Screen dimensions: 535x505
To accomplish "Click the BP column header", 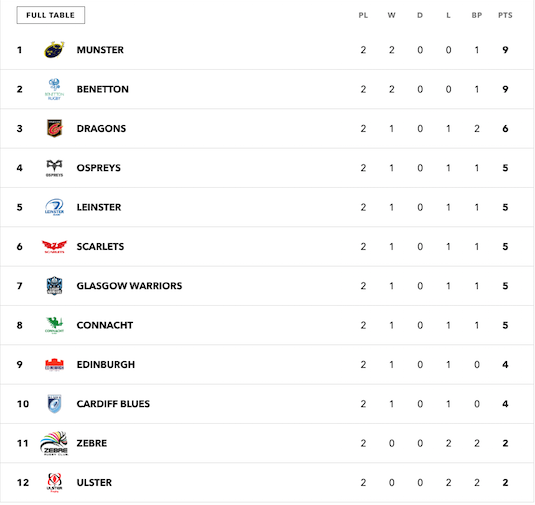I will (x=477, y=15).
